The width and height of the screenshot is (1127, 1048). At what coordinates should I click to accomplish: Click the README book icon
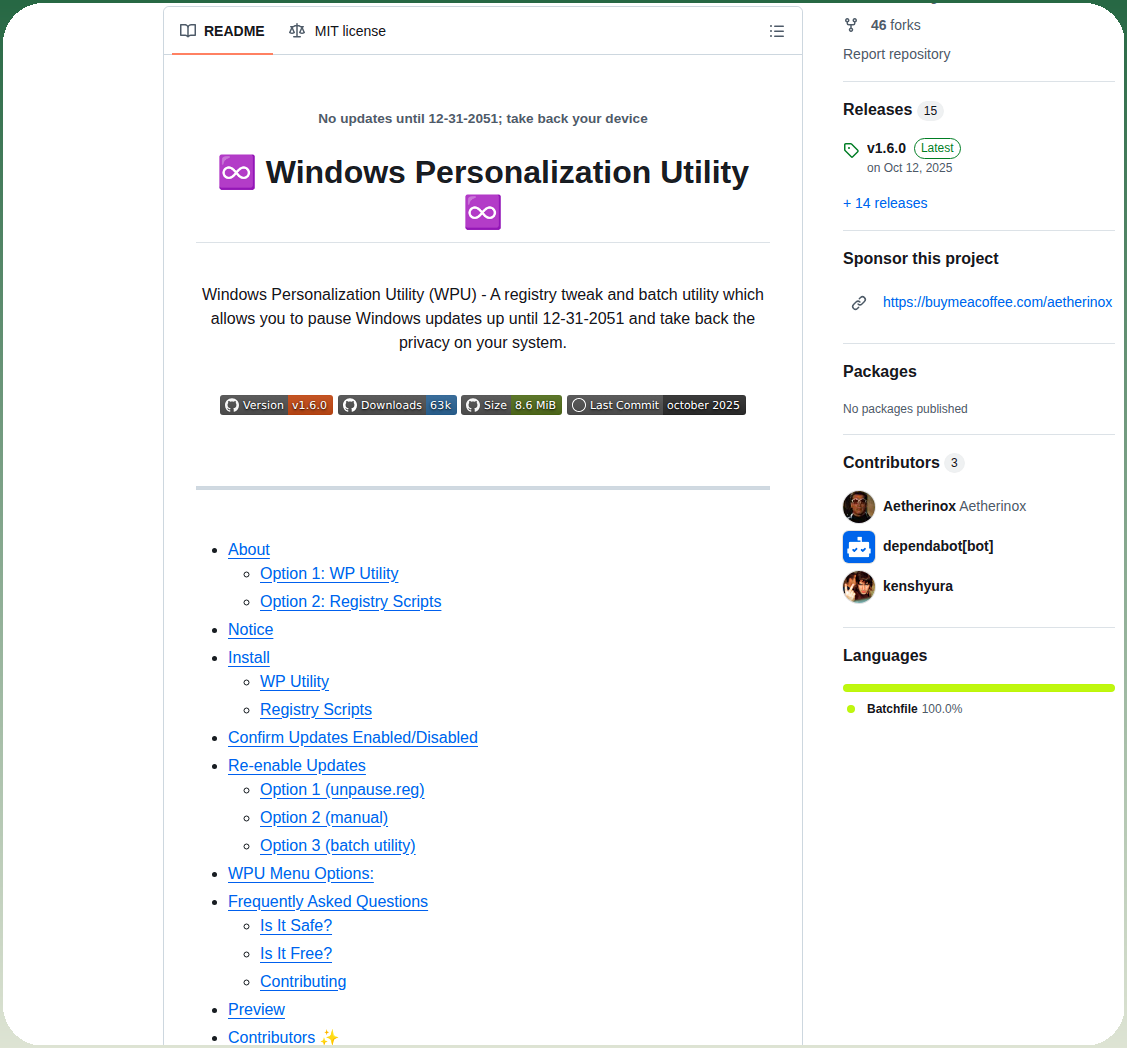[x=188, y=31]
